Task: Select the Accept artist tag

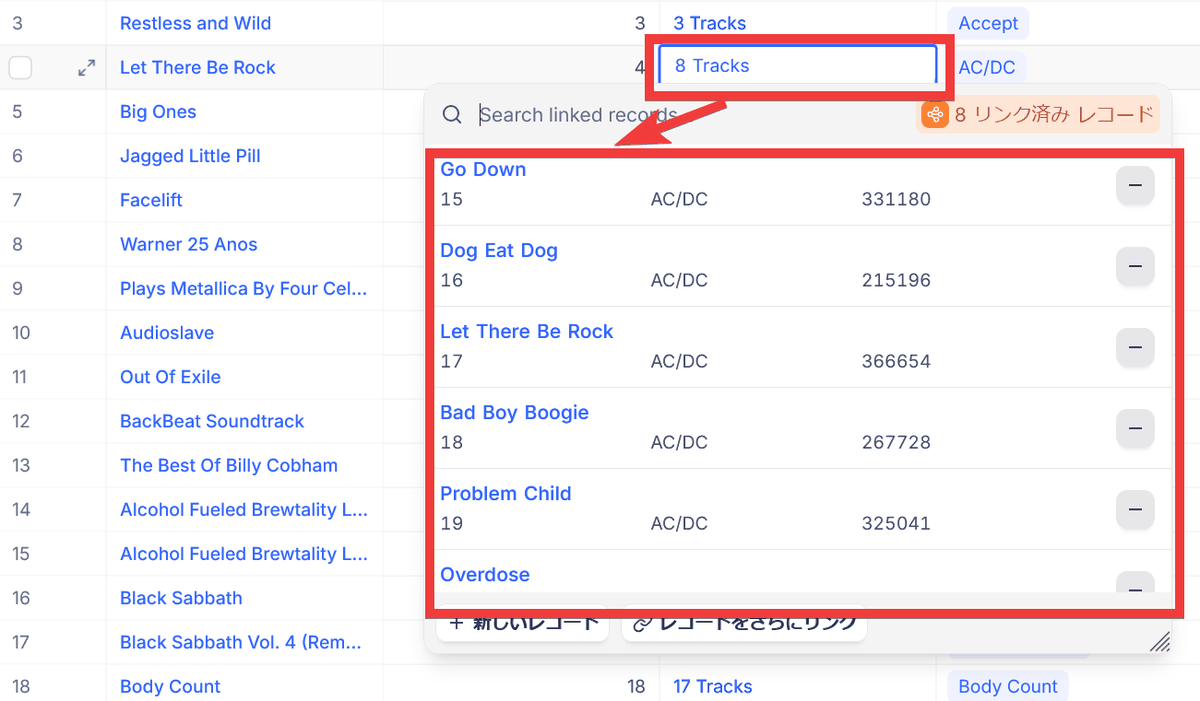Action: [x=988, y=23]
